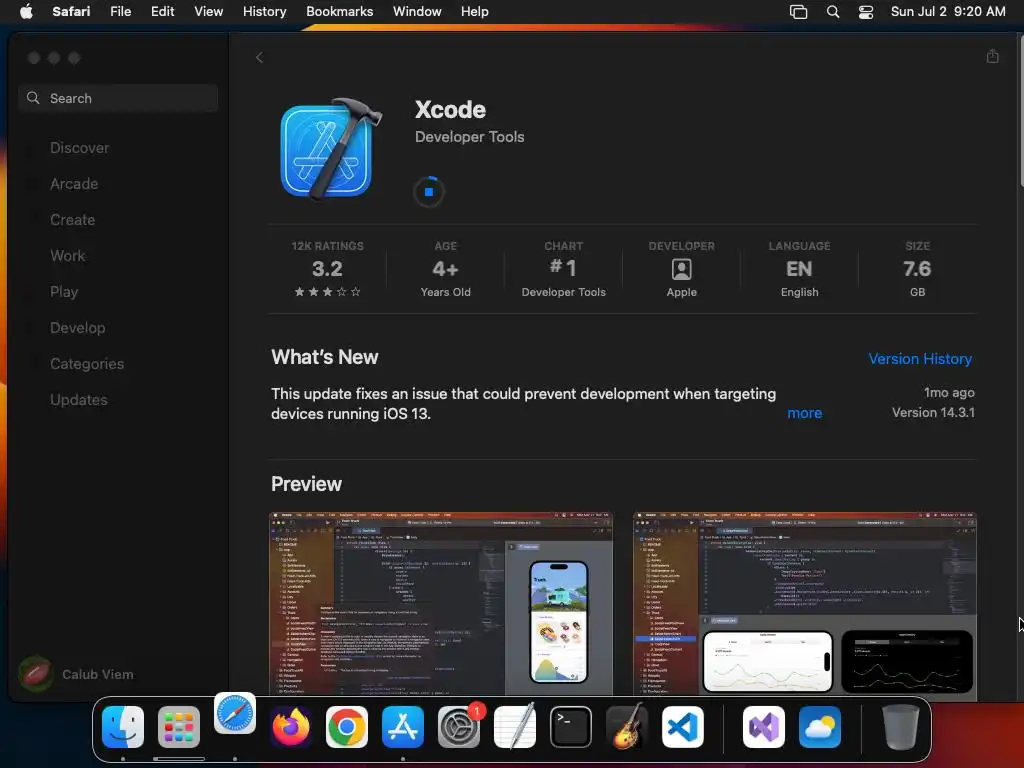The height and width of the screenshot is (768, 1024).
Task: Open the Edit menu
Action: click(163, 11)
